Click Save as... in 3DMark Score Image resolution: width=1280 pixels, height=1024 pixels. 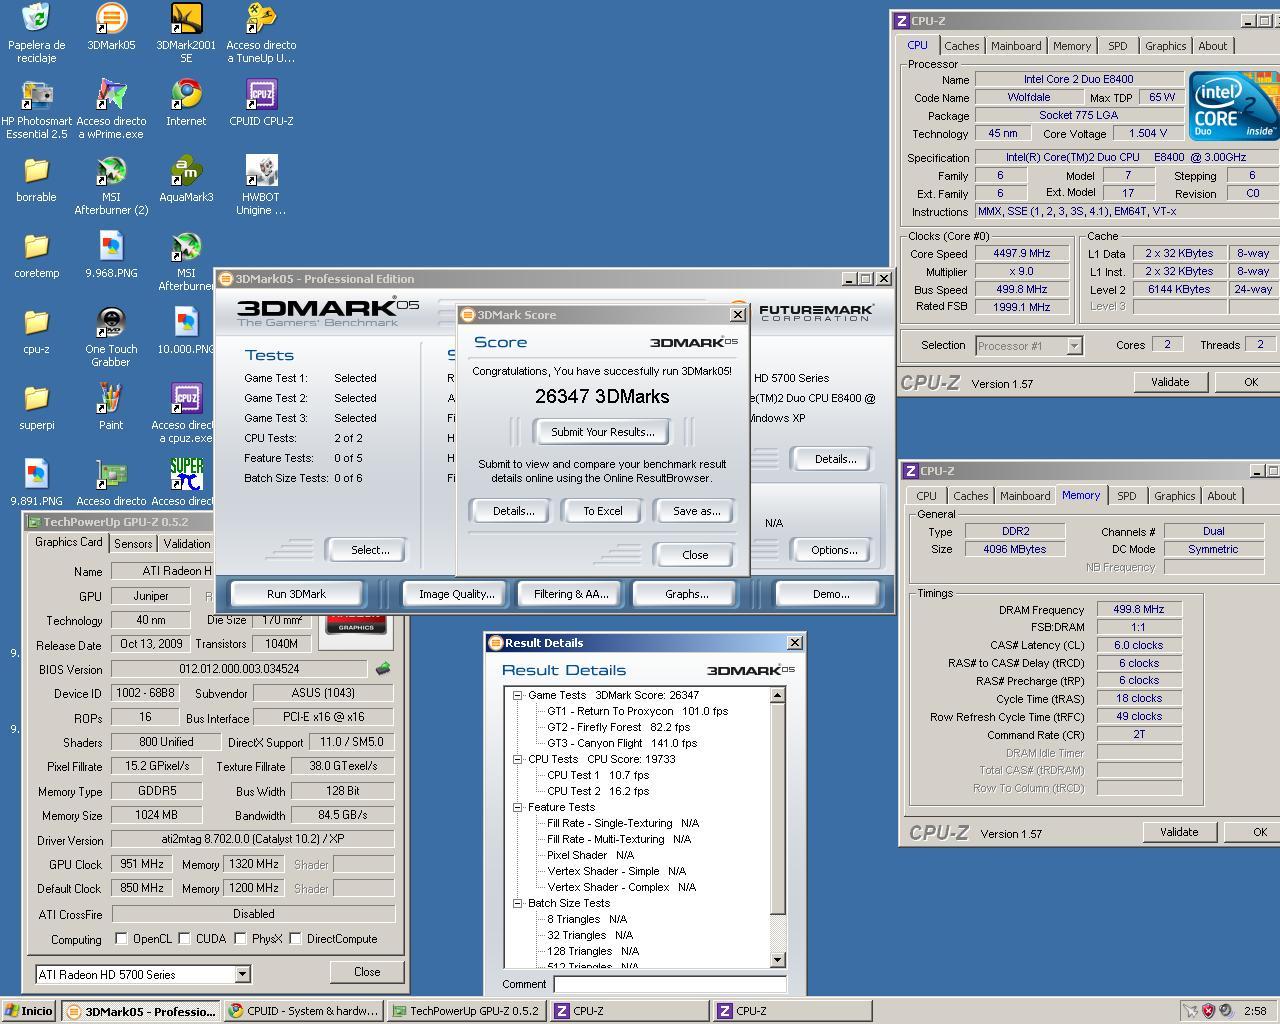[x=697, y=511]
